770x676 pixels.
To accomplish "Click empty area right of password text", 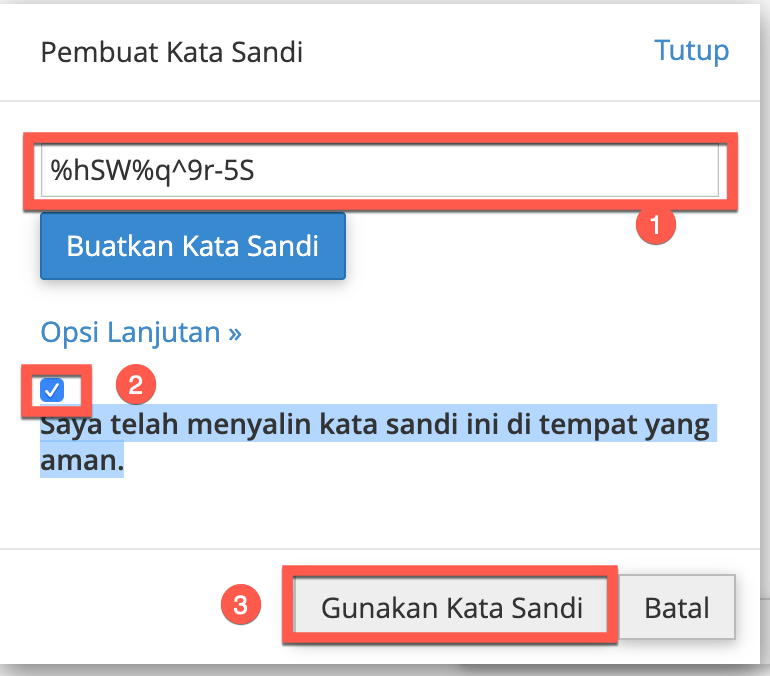I will (x=486, y=170).
